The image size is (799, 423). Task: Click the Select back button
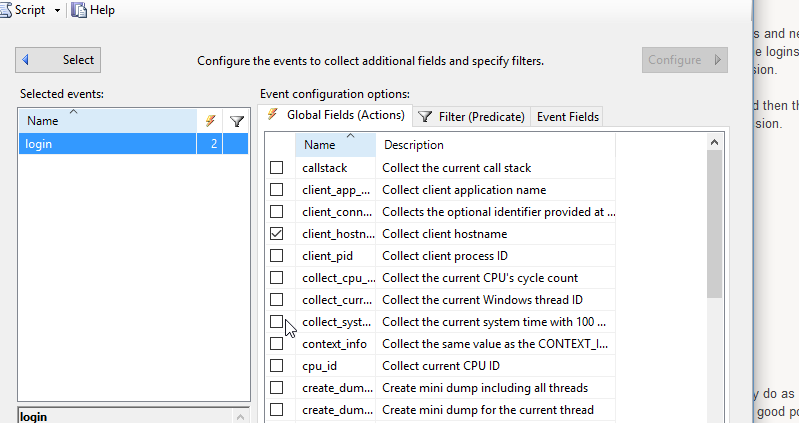pyautogui.click(x=58, y=60)
